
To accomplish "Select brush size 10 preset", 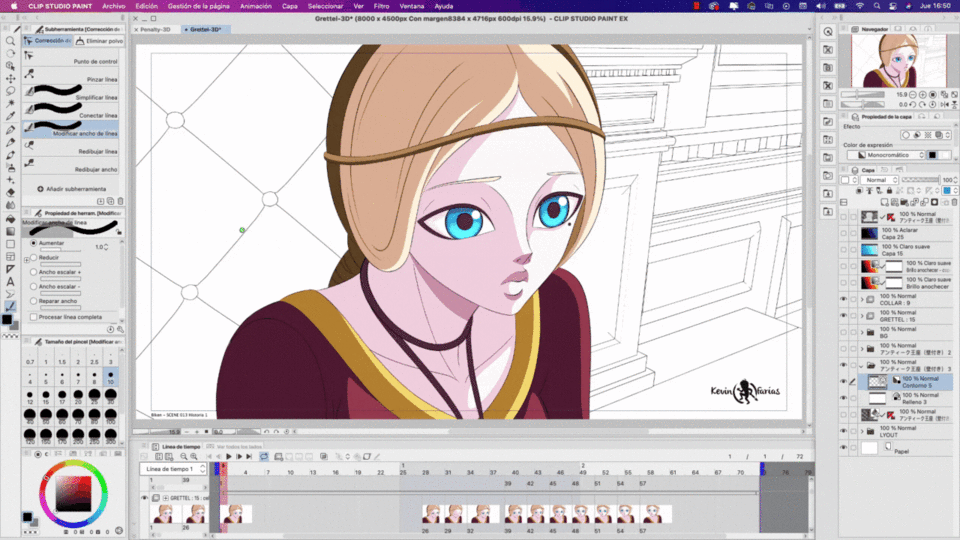I will (110, 375).
